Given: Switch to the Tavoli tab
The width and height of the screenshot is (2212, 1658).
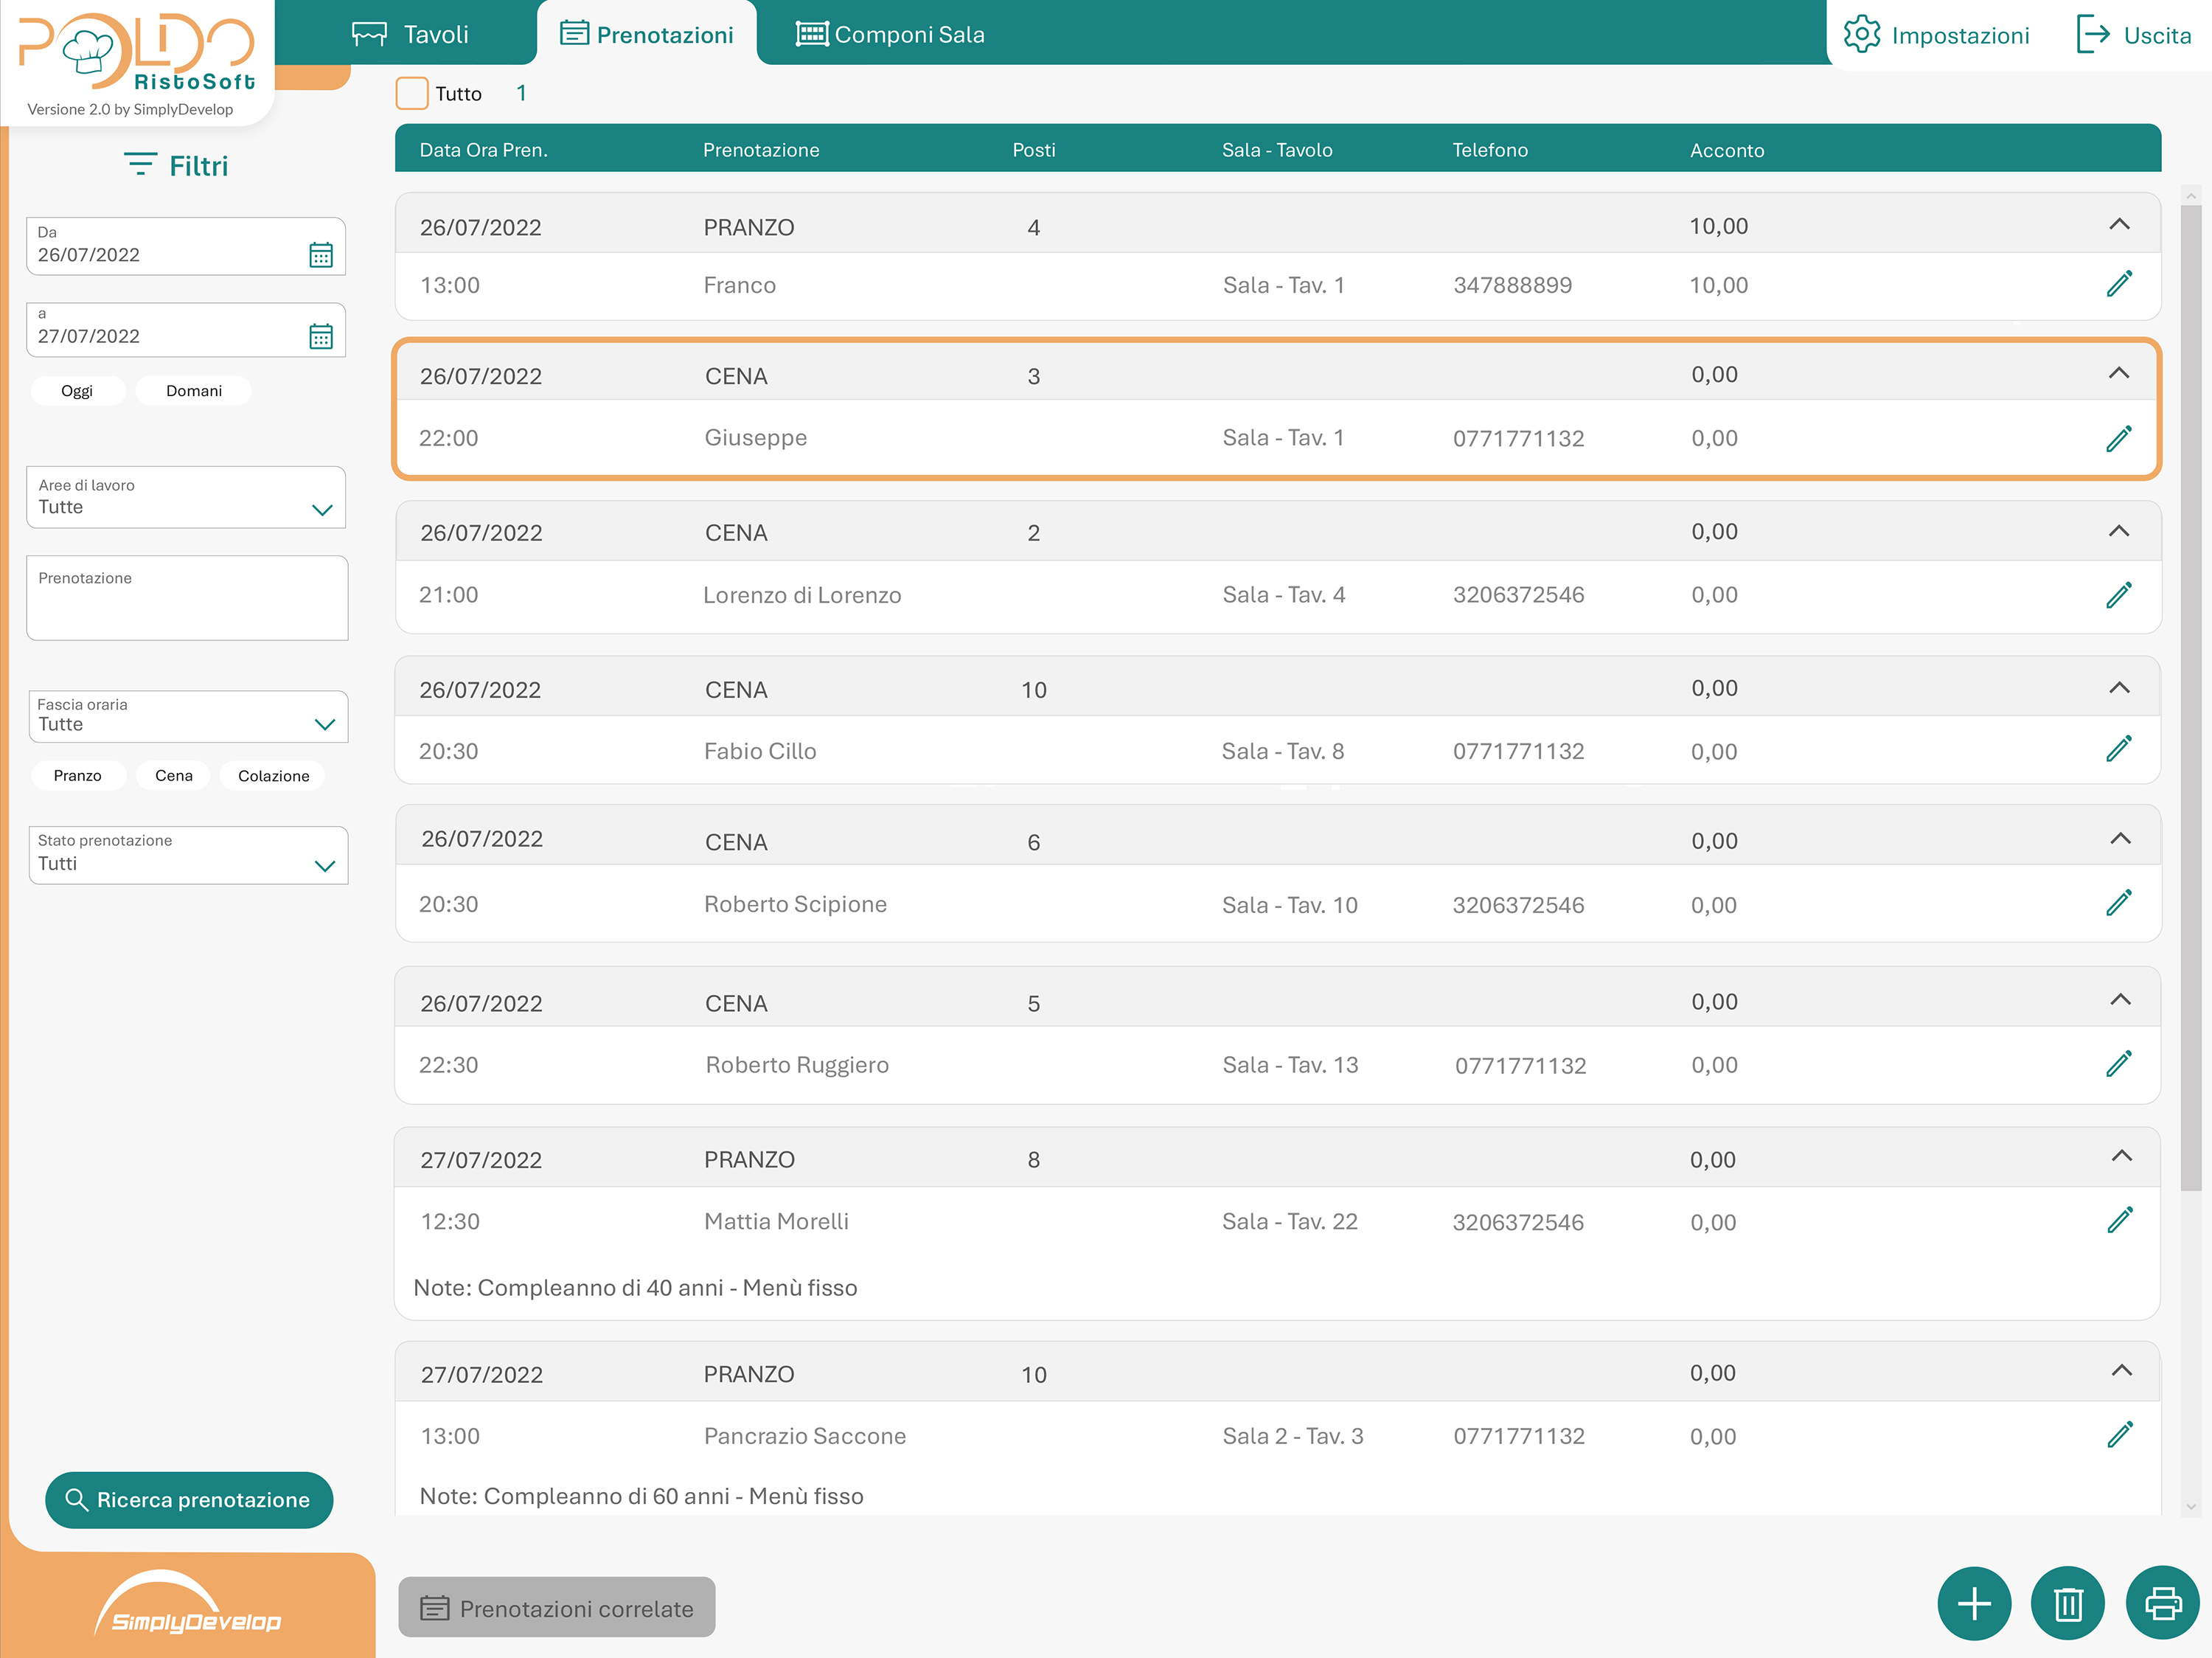Looking at the screenshot, I should 411,35.
